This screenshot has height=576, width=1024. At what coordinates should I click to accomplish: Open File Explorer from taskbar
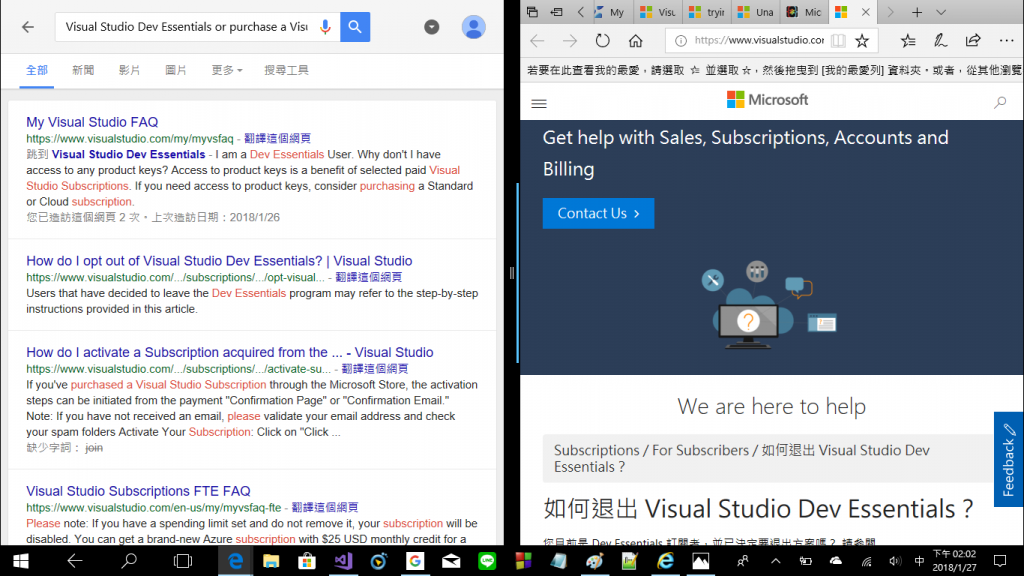pos(271,561)
